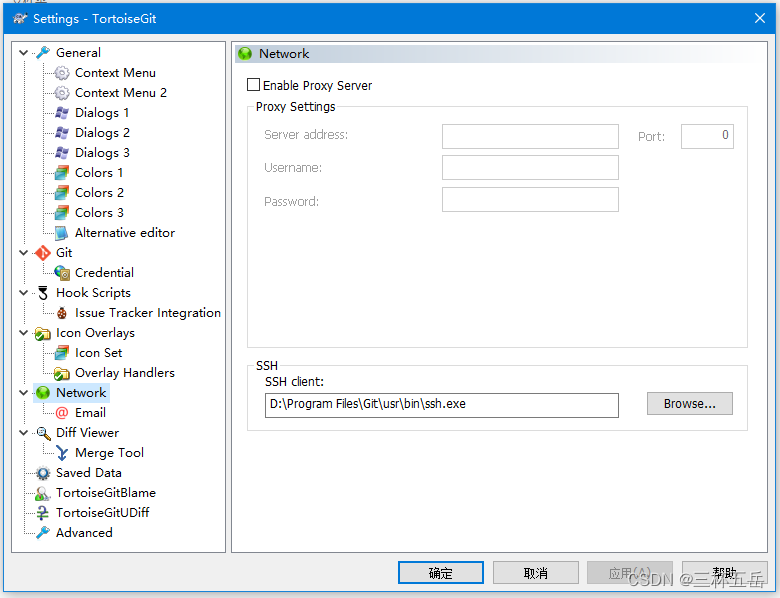Click the Colors 3 icon
The width and height of the screenshot is (780, 598).
[62, 212]
